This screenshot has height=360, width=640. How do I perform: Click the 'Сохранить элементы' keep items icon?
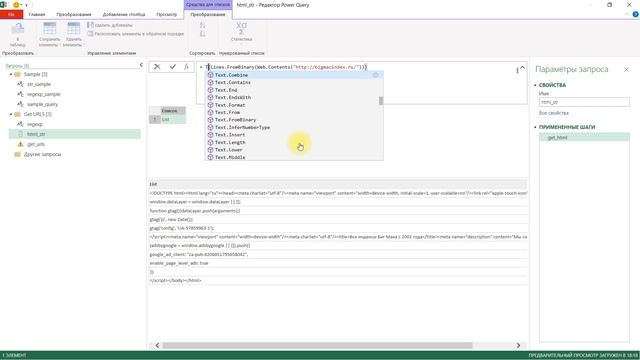49,29
